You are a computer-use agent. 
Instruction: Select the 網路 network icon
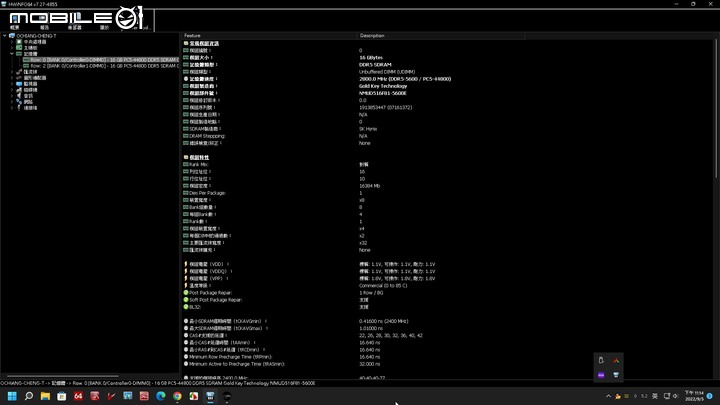19,101
